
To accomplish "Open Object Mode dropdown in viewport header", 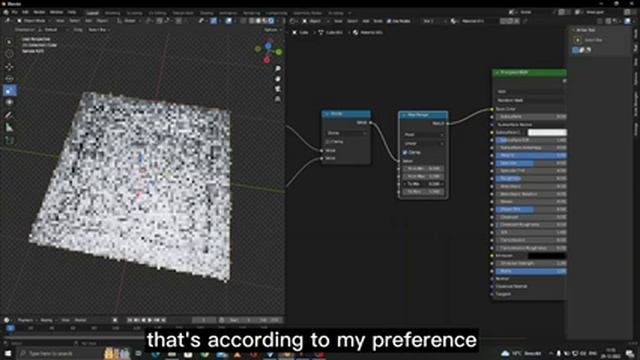I will tap(33, 21).
